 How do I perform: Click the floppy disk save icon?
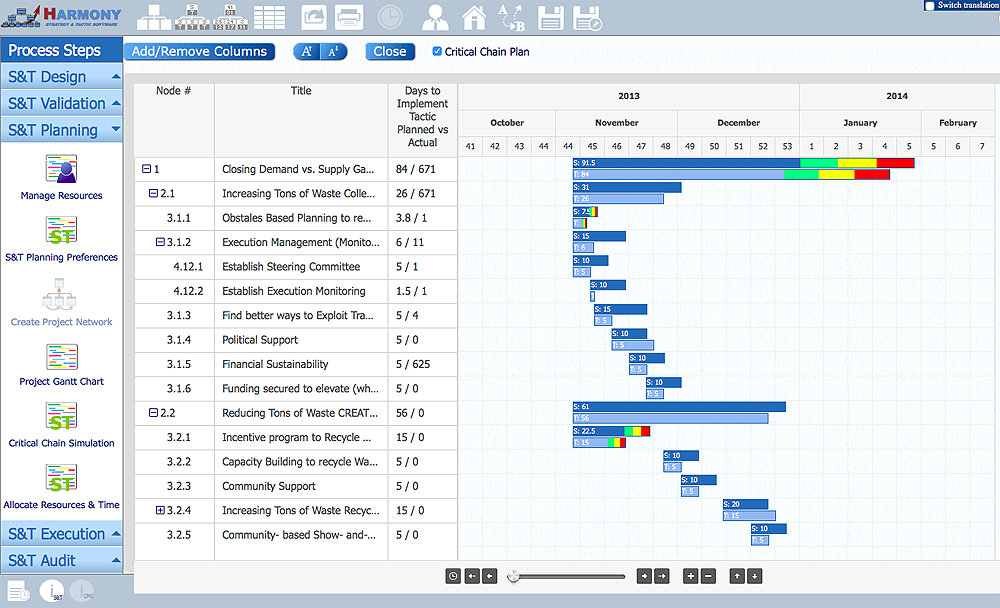coord(549,17)
